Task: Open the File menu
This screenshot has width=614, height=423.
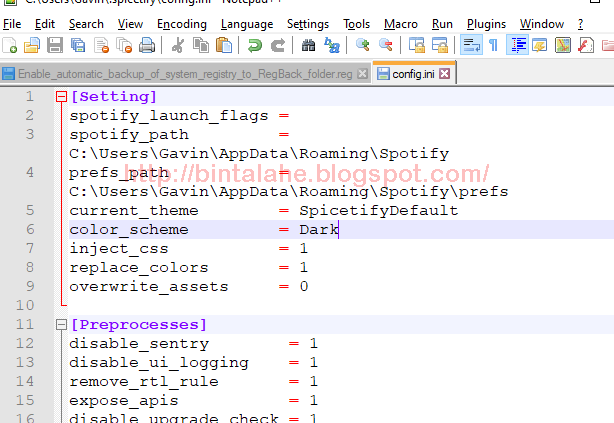Action: click(x=12, y=24)
